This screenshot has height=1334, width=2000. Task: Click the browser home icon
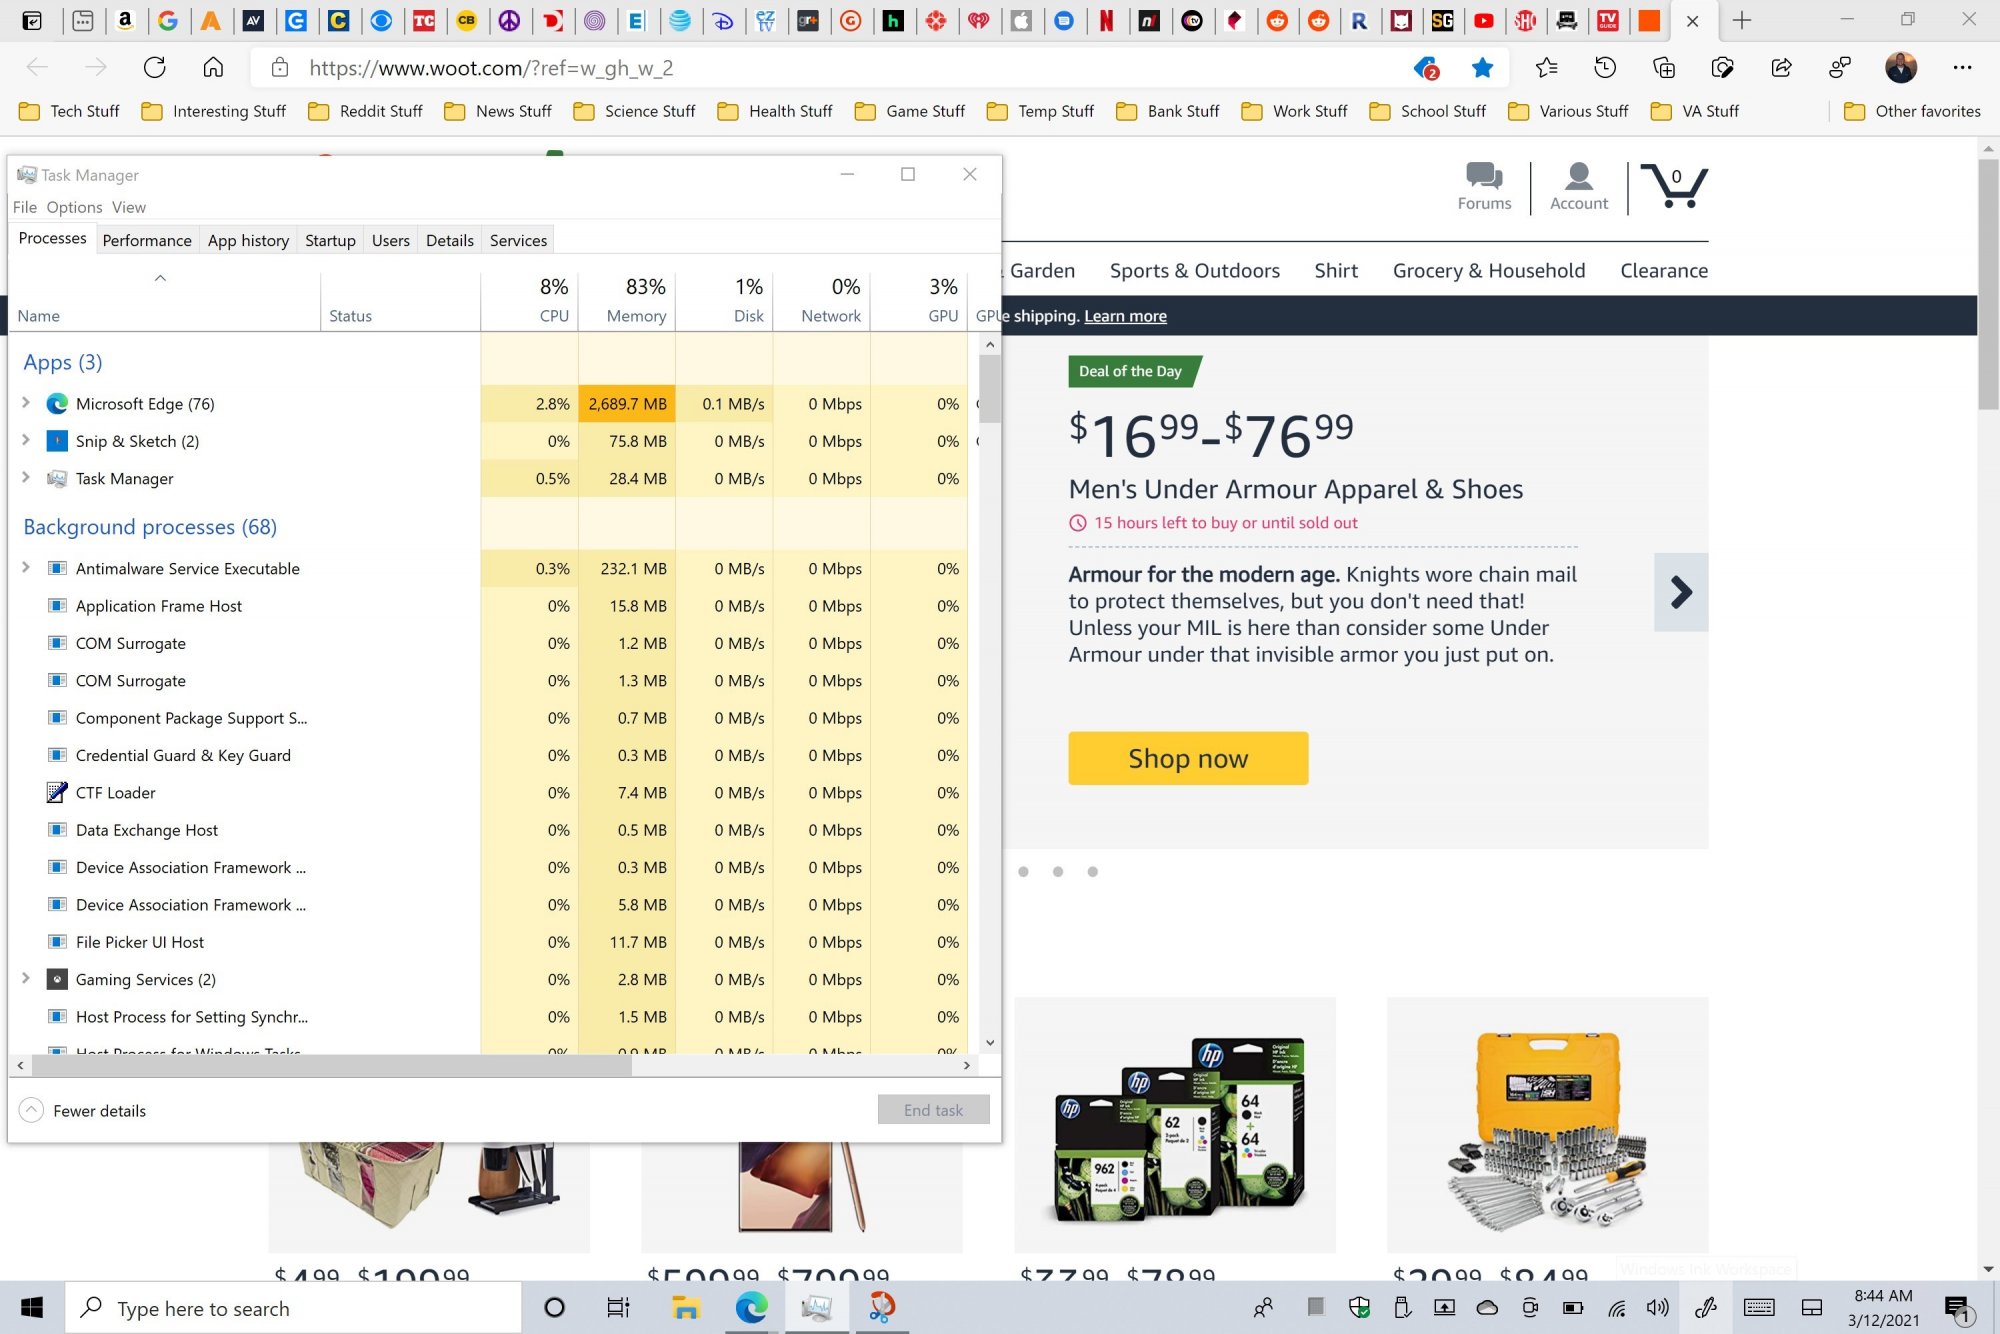tap(213, 68)
